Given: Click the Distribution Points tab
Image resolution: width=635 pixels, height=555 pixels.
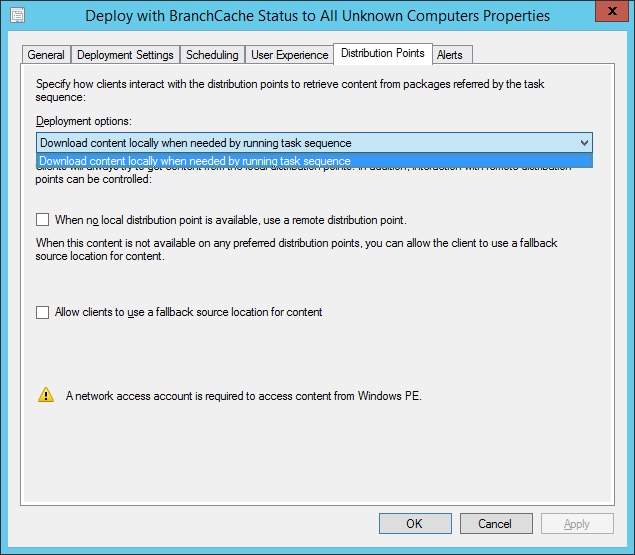Looking at the screenshot, I should (x=381, y=53).
